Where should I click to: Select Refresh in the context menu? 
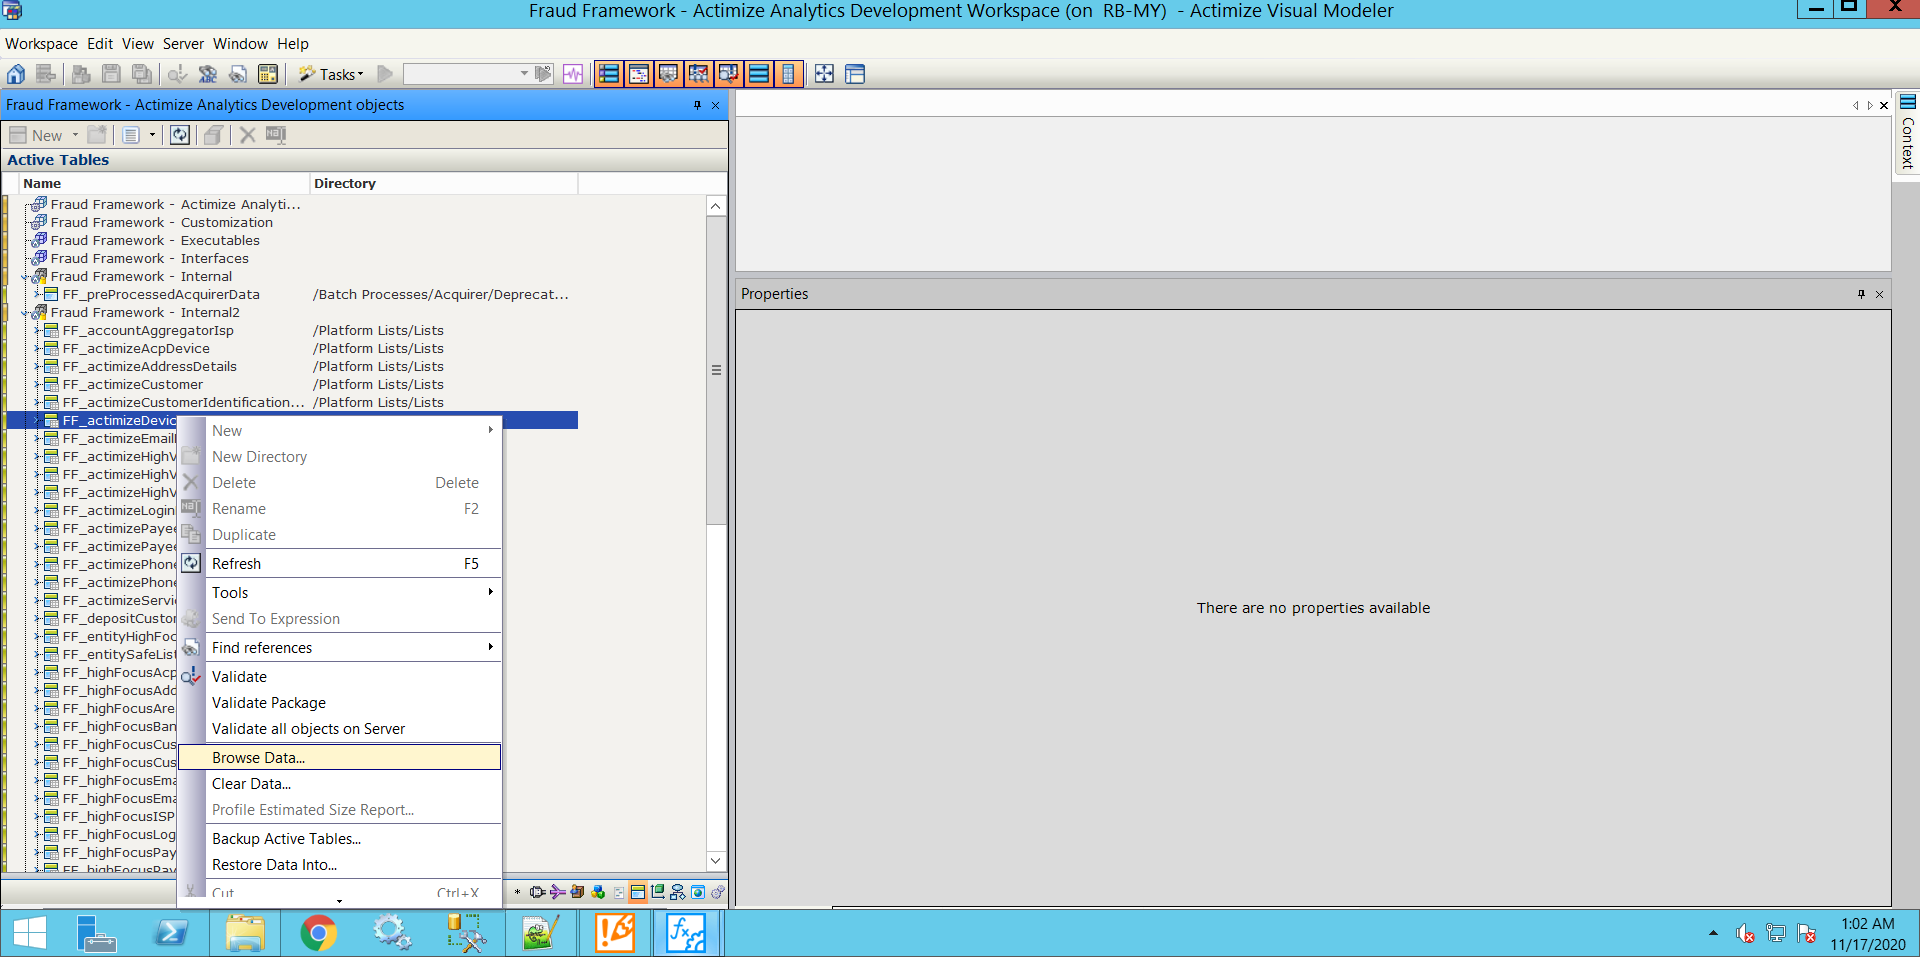click(339, 563)
